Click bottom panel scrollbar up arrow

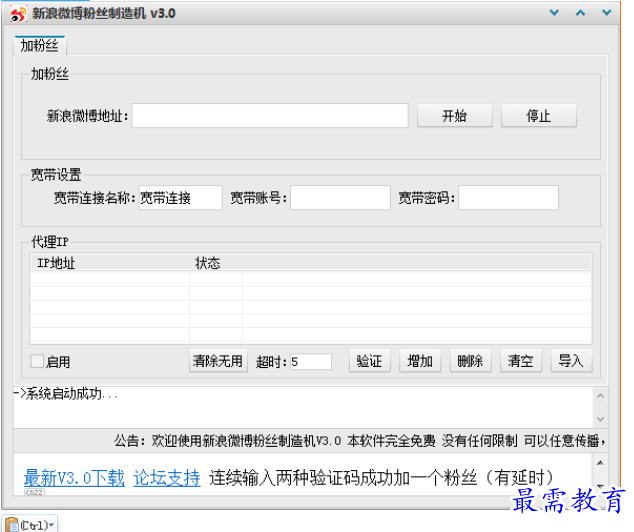[600, 462]
